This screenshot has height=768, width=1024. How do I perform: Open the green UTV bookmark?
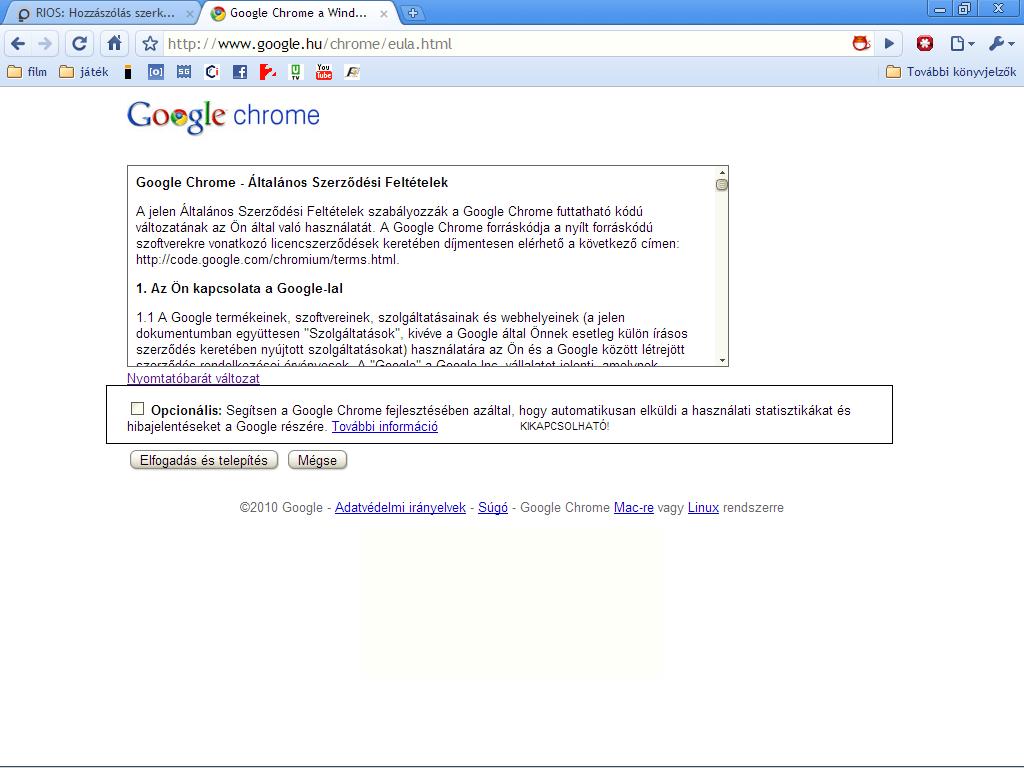point(296,72)
